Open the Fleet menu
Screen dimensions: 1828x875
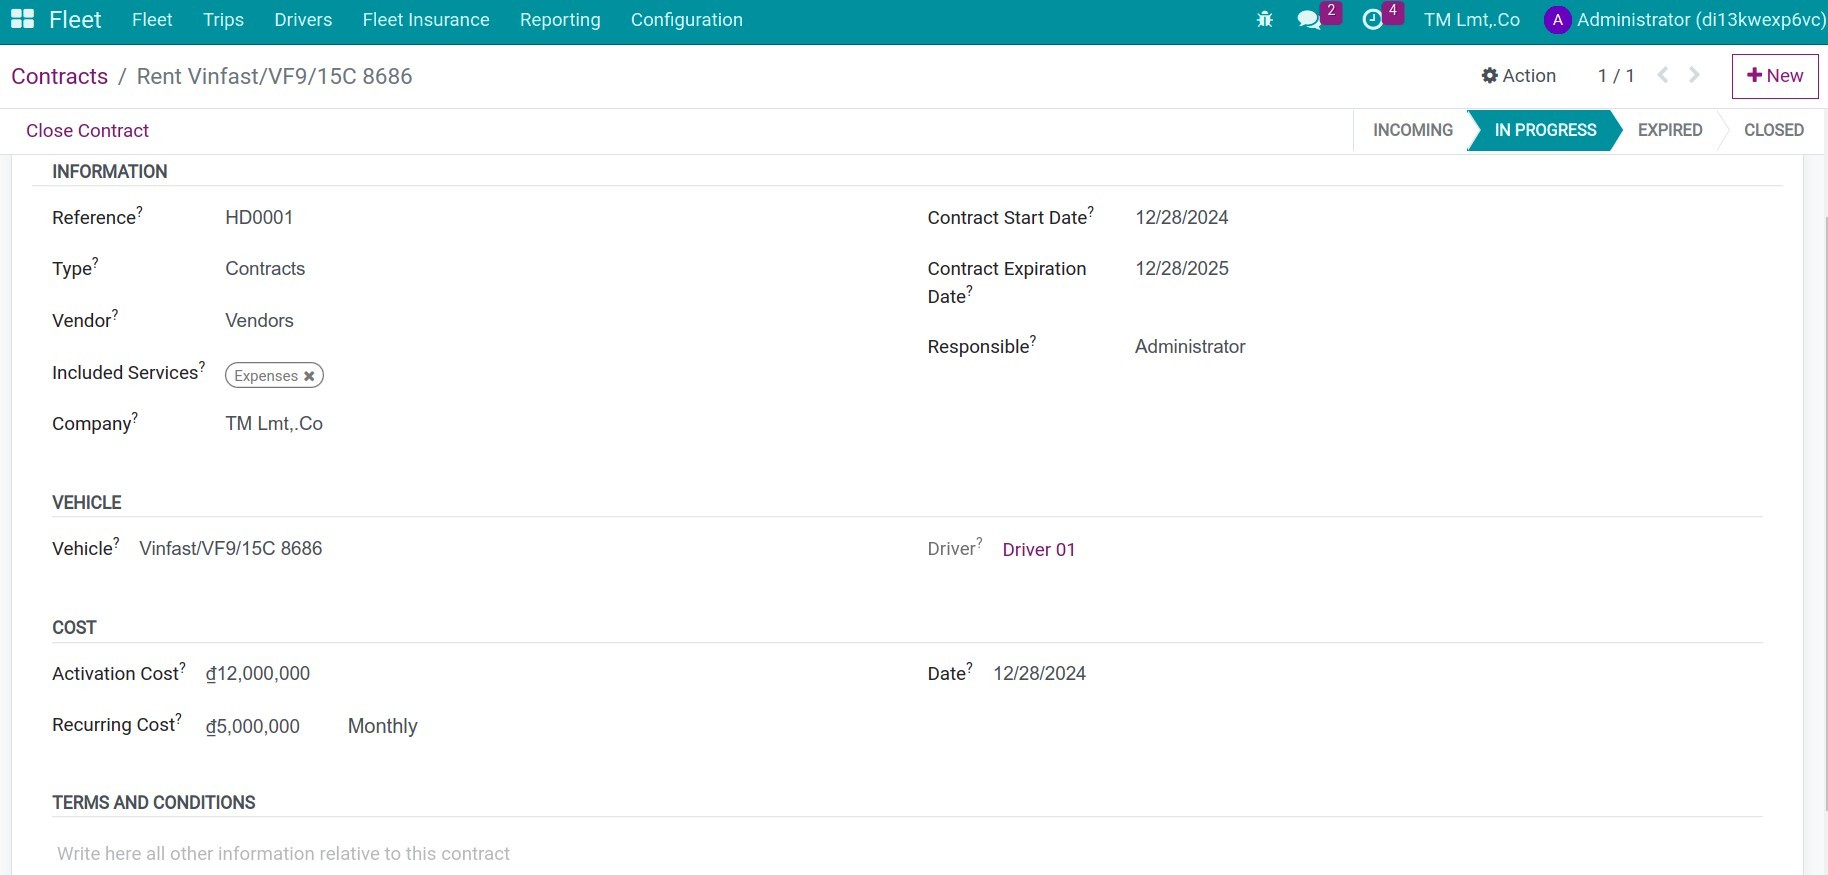click(152, 20)
